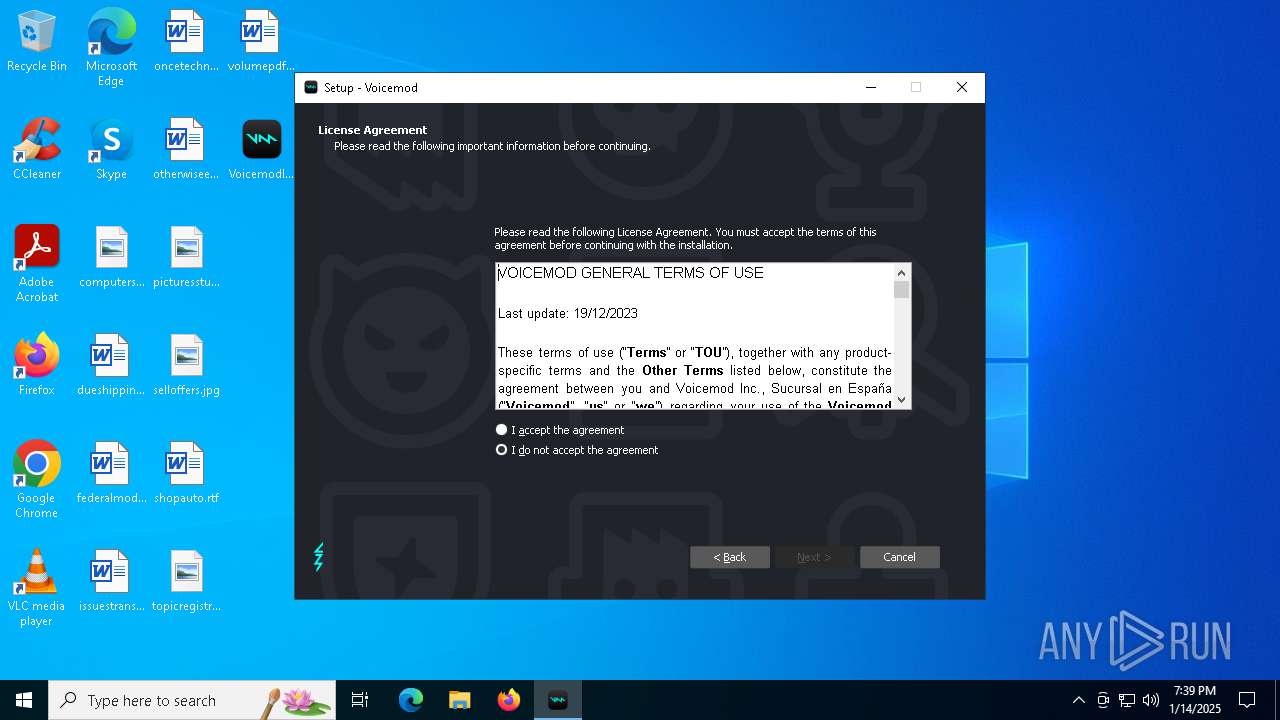This screenshot has width=1280, height=720.
Task: Cancel the Voicemod setup
Action: coord(900,557)
